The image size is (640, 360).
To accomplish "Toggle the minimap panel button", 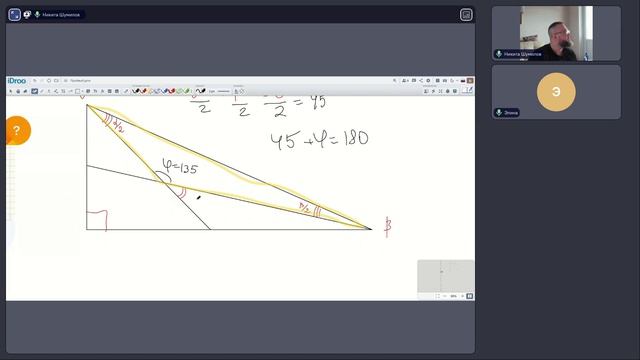I will tap(469, 296).
